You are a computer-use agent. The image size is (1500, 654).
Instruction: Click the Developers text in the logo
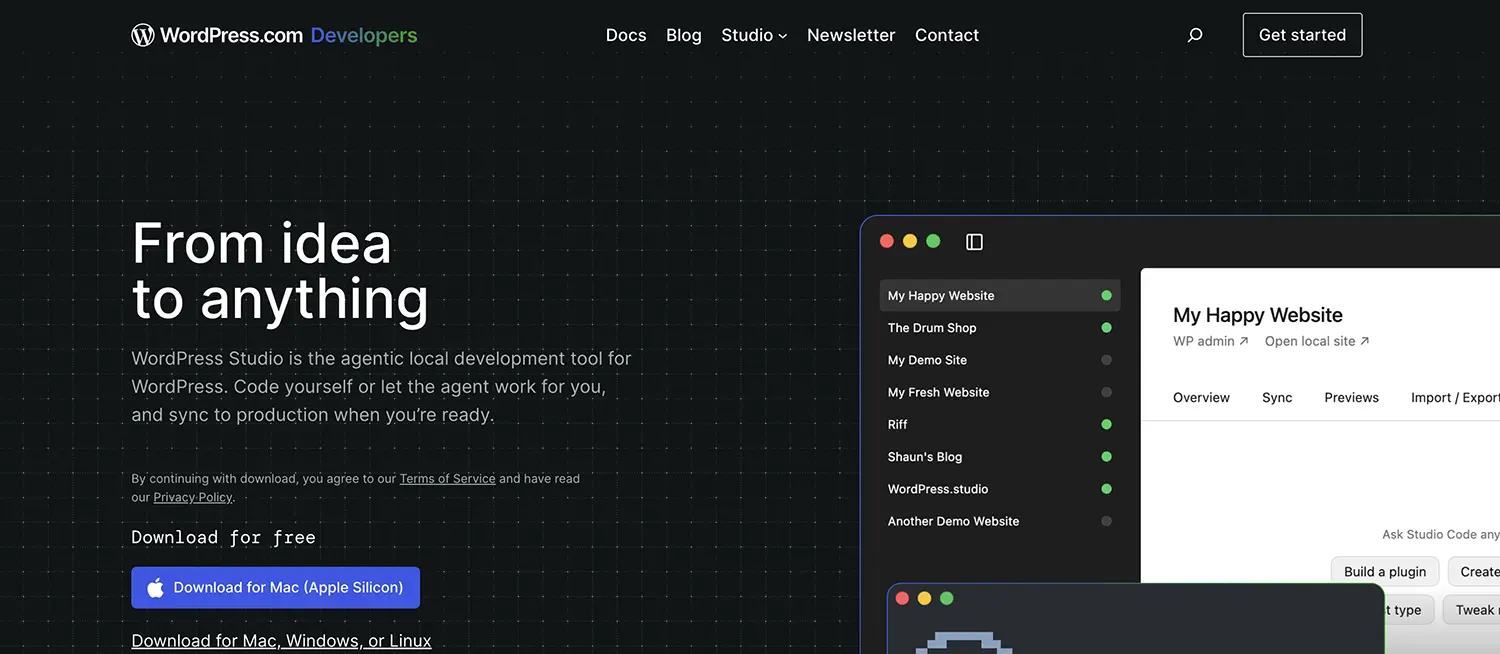364,35
